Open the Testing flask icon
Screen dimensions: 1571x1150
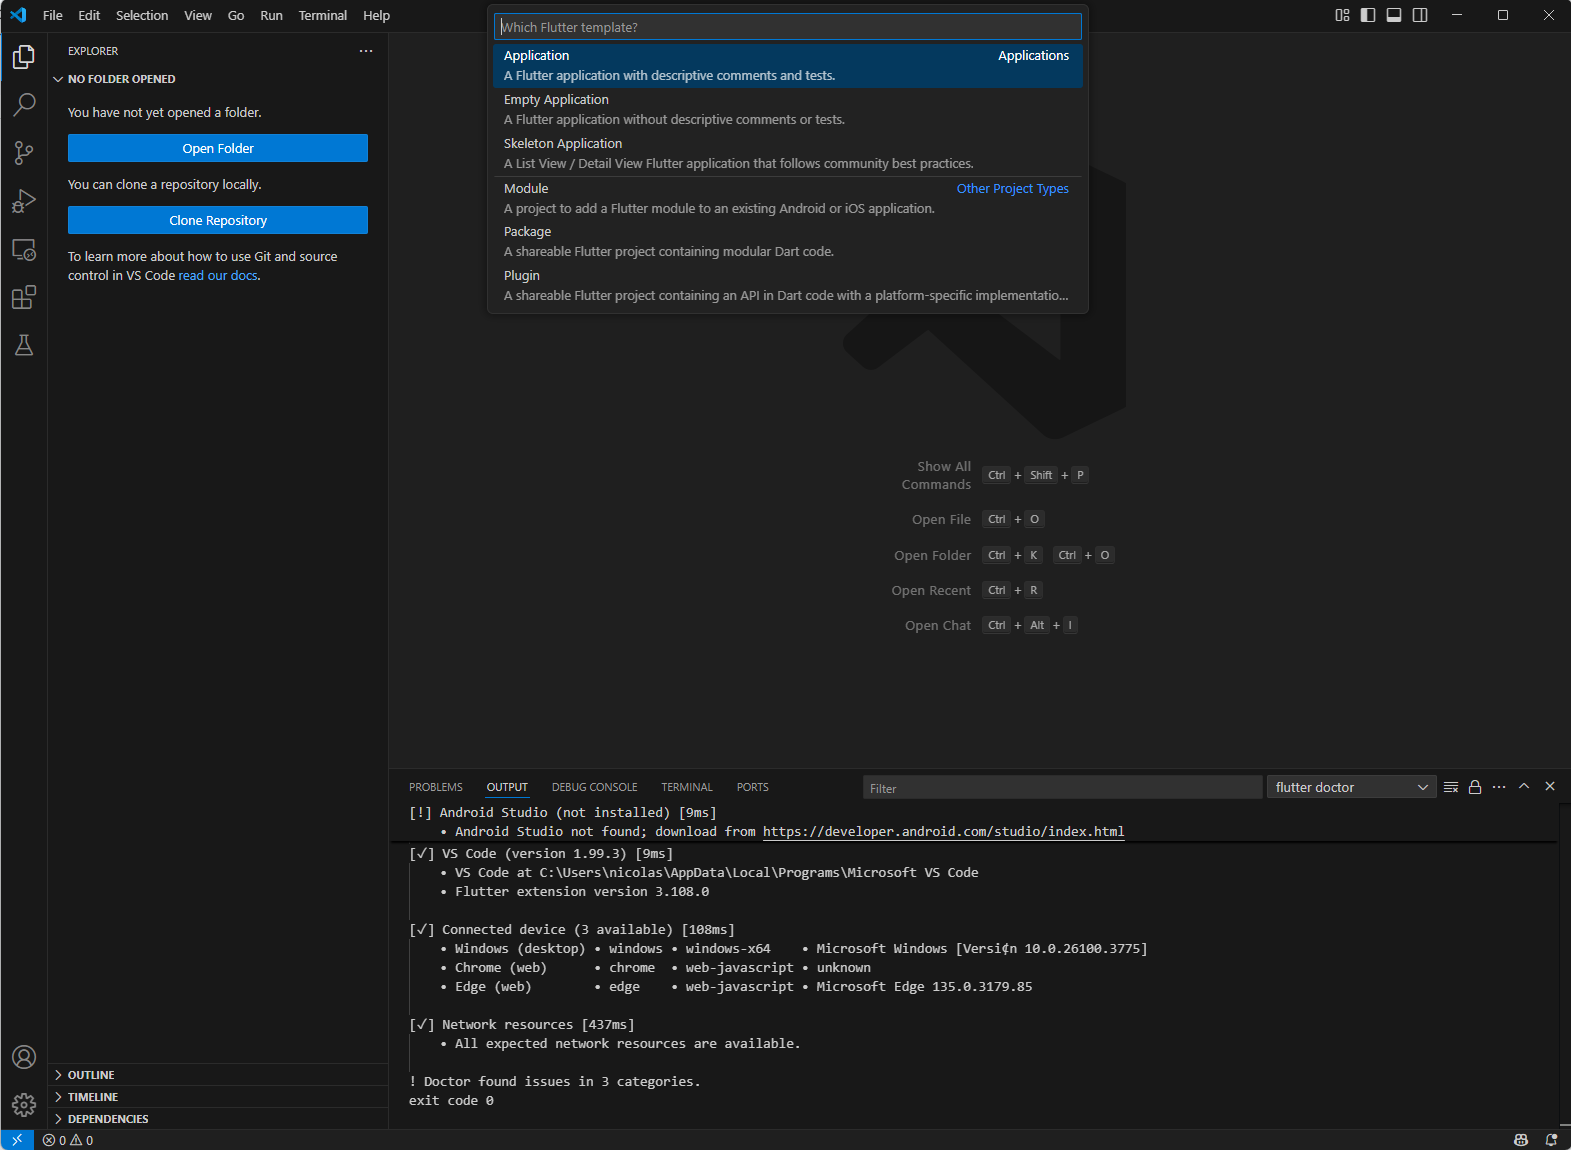pos(24,345)
